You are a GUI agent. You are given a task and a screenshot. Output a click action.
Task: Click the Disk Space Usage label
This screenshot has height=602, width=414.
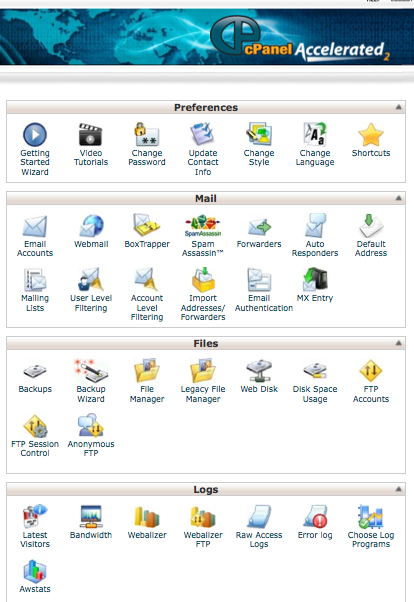point(315,394)
